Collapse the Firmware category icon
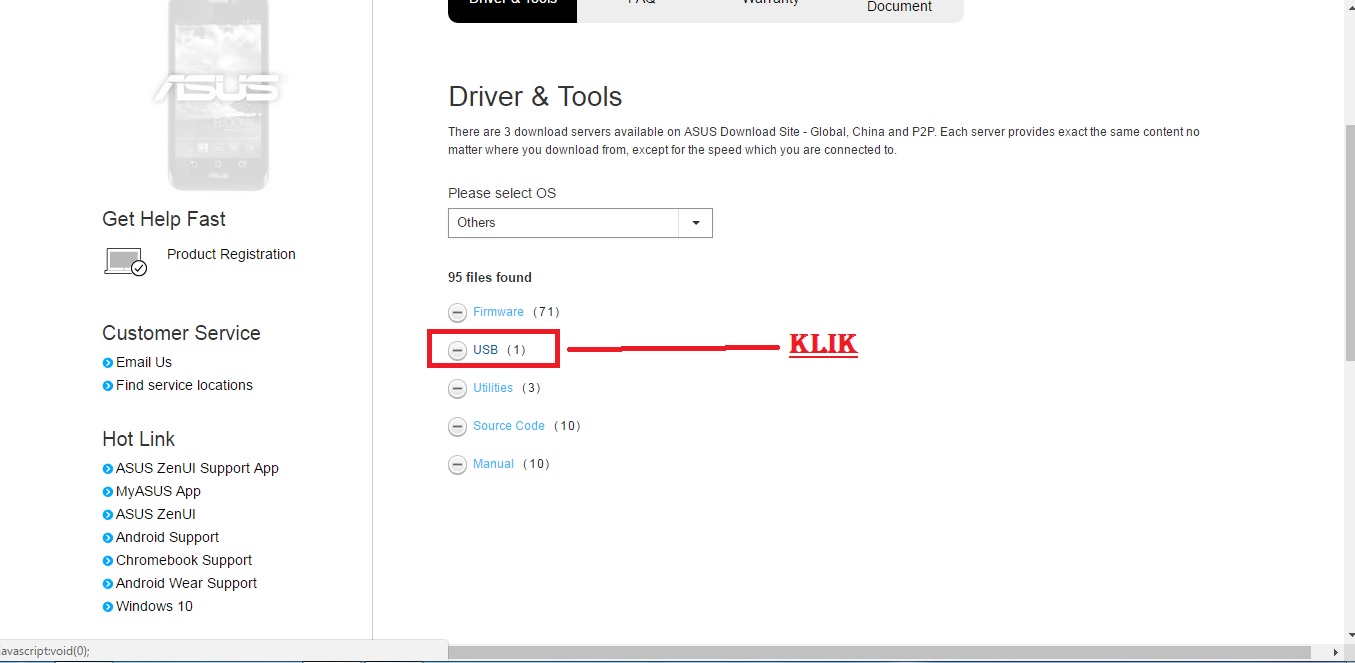Viewport: 1355px width, 663px height. point(457,312)
